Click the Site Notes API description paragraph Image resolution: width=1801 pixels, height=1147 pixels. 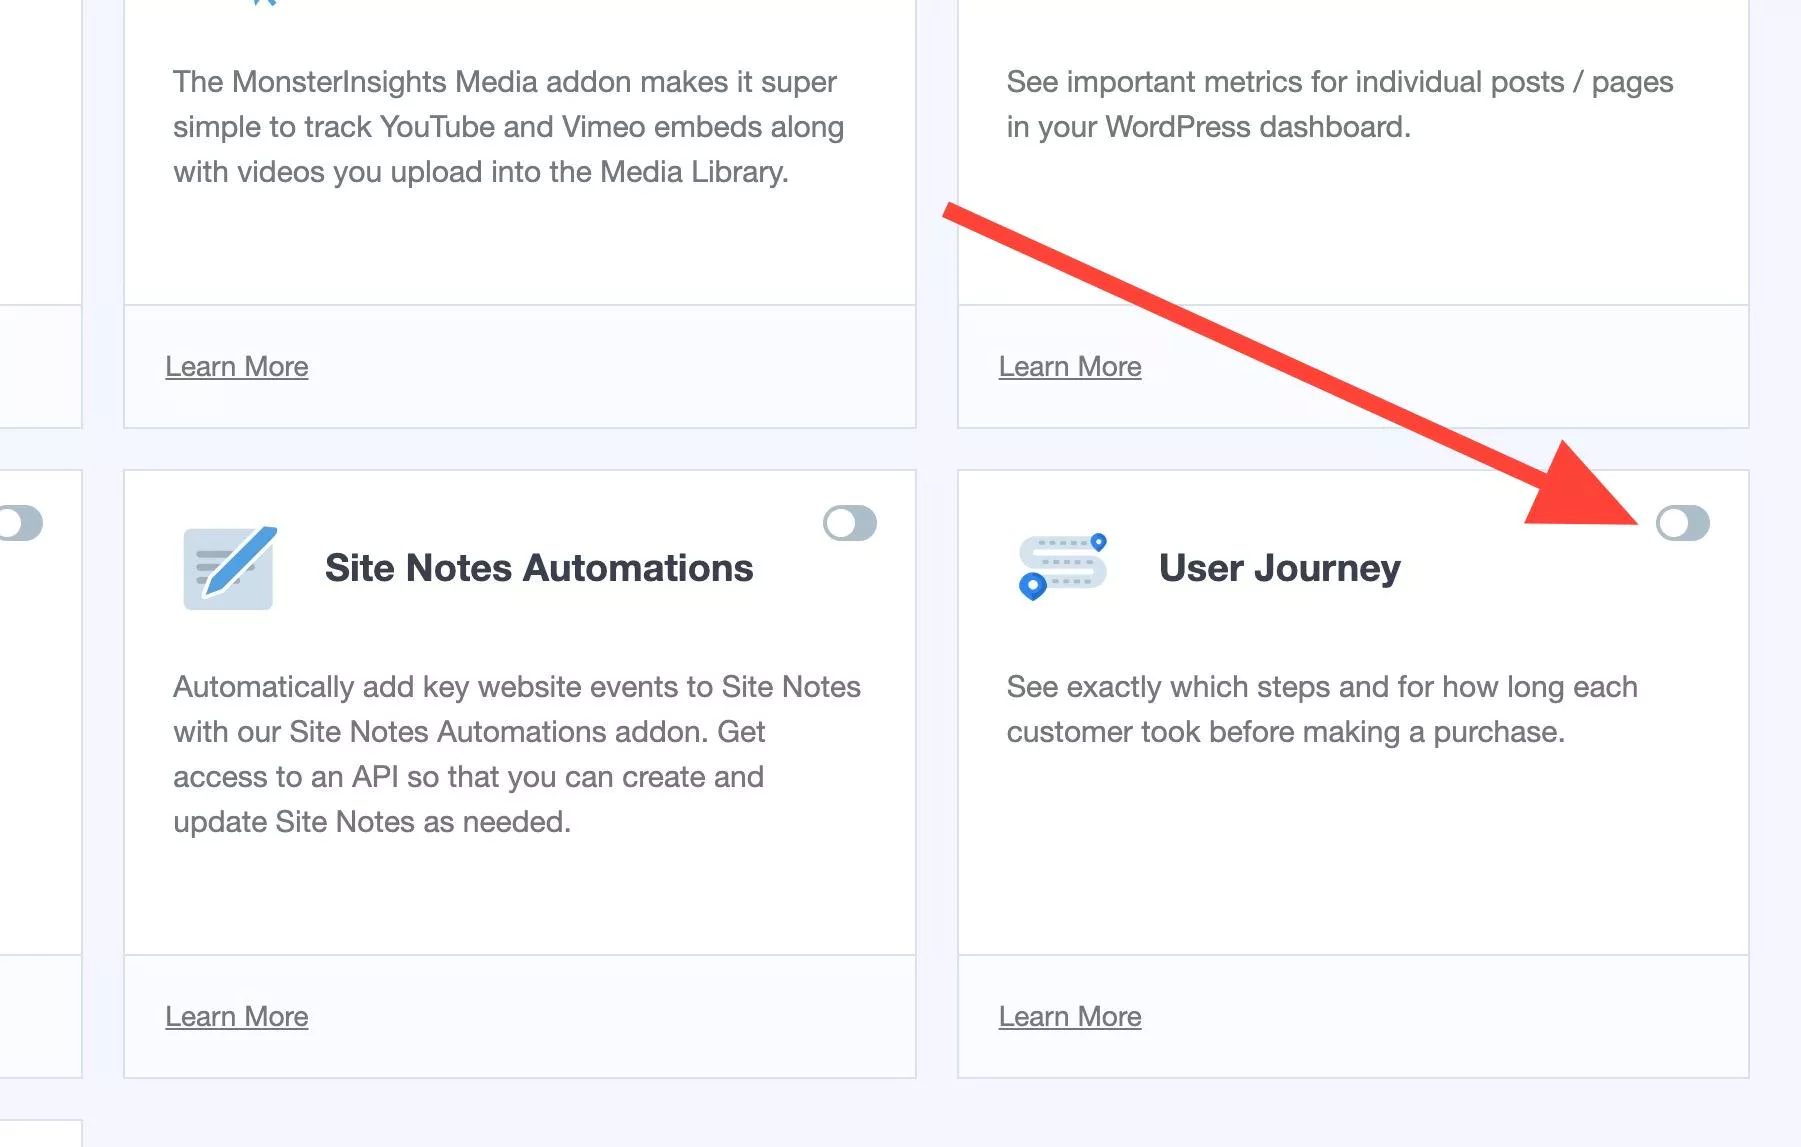[516, 754]
